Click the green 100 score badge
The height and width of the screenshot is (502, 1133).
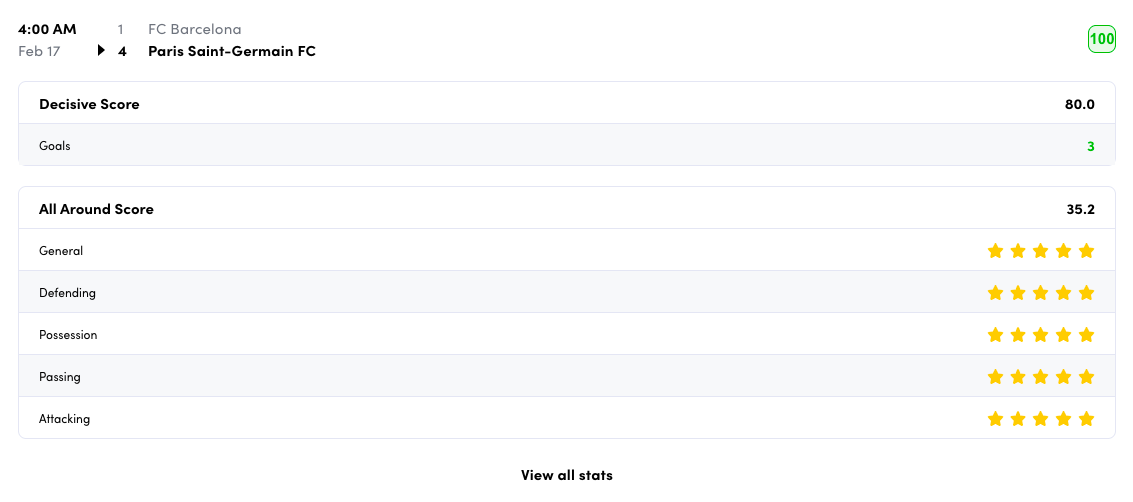1101,40
